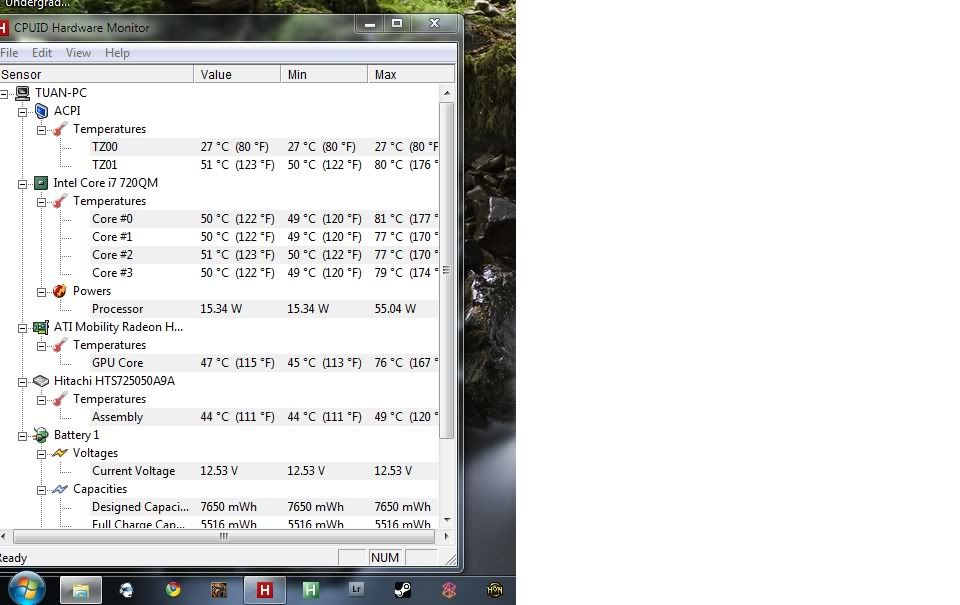960x605 pixels.
Task: Click horizontal scrollbar right arrow
Action: pos(446,536)
